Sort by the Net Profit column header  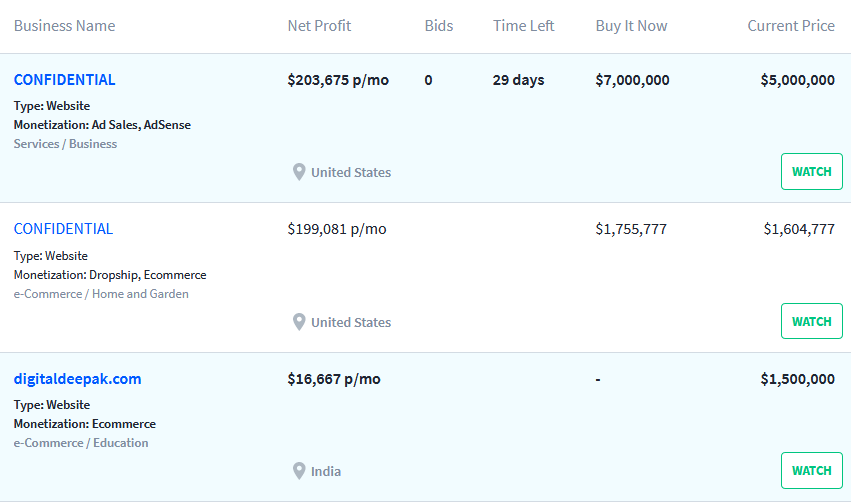pyautogui.click(x=319, y=26)
